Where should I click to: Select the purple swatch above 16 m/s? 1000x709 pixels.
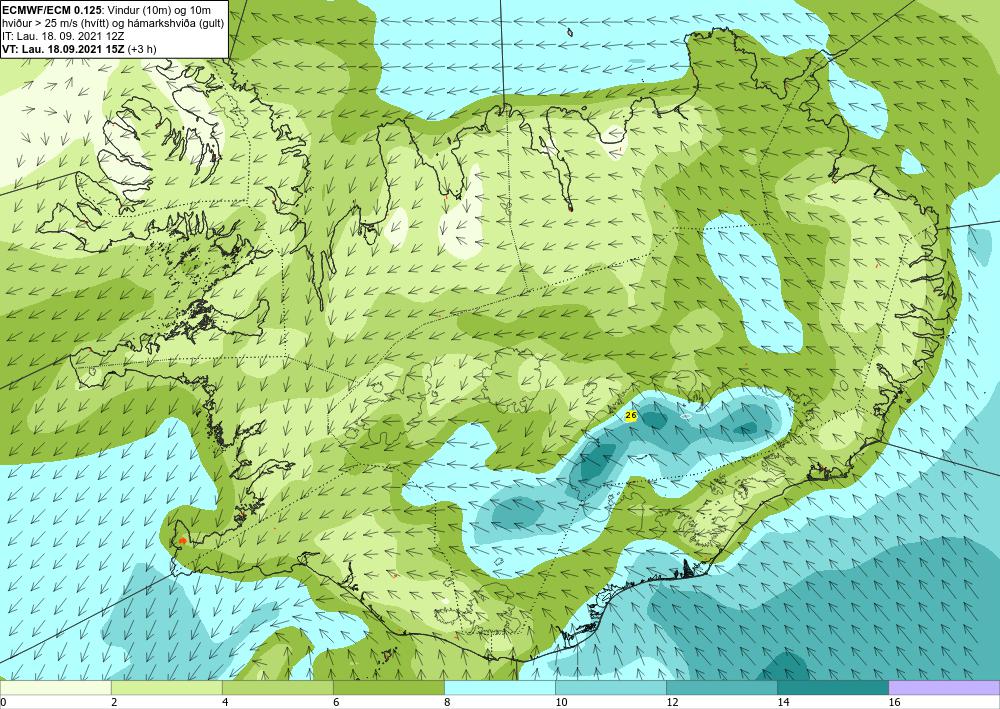pyautogui.click(x=944, y=688)
